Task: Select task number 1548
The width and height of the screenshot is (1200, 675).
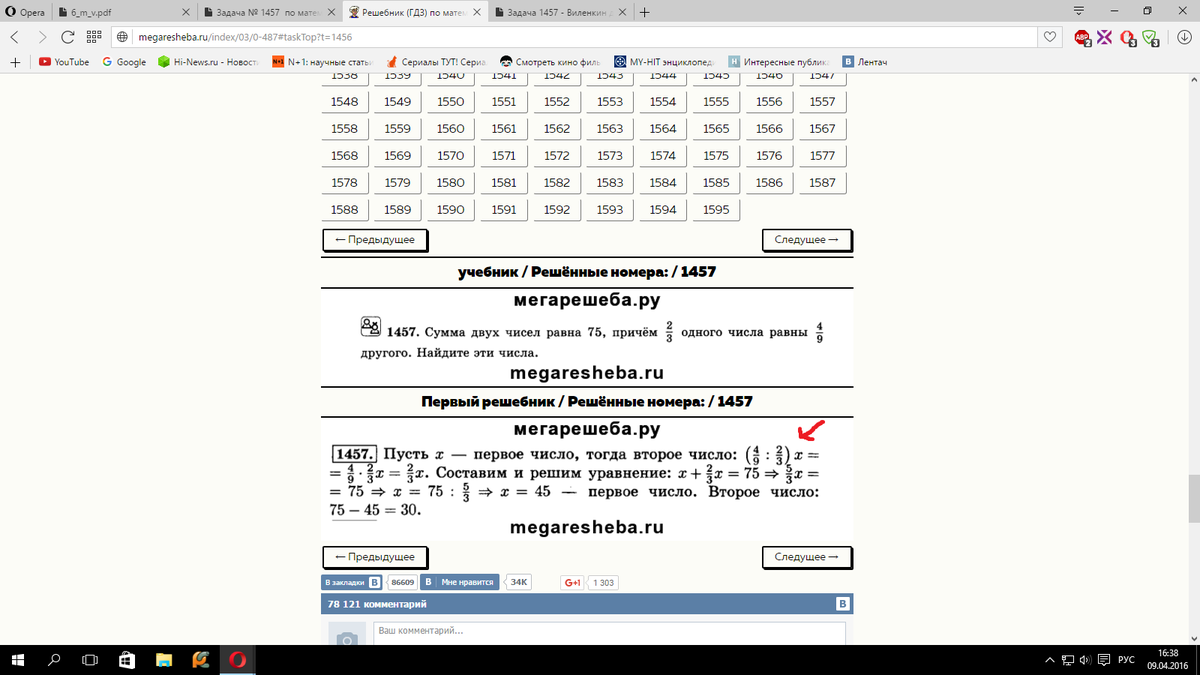Action: [344, 102]
